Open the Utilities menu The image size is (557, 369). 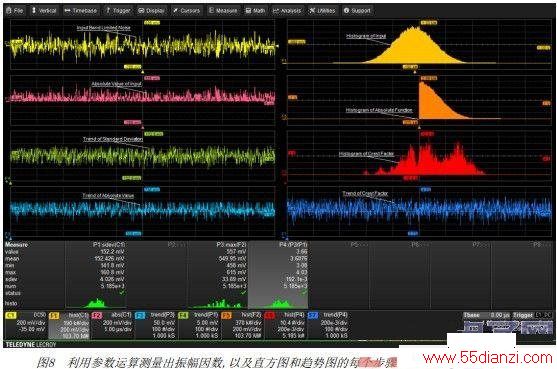(323, 10)
